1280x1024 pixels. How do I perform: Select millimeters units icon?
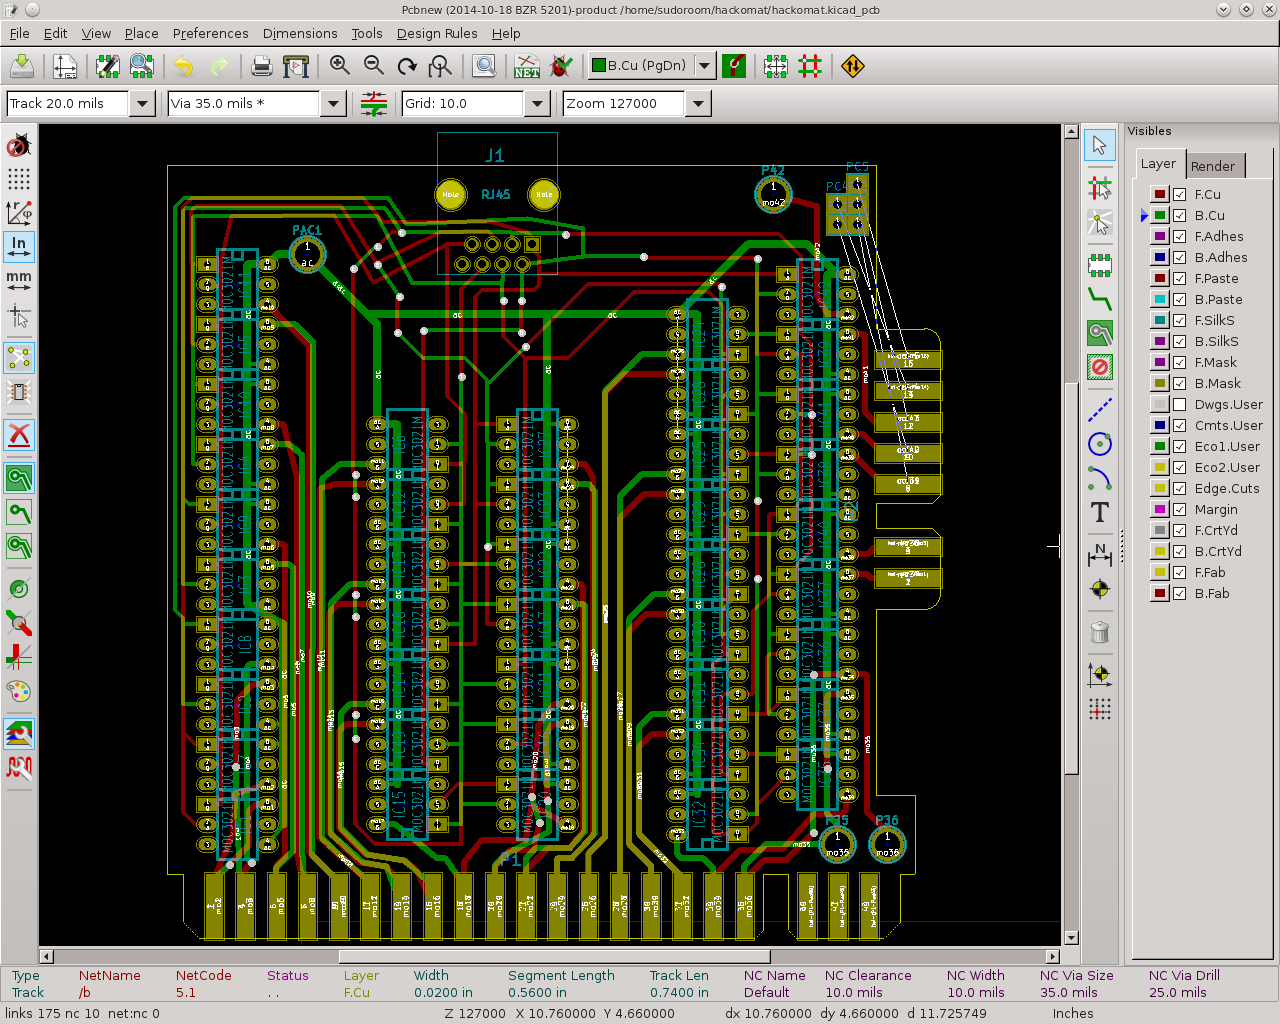tap(19, 279)
